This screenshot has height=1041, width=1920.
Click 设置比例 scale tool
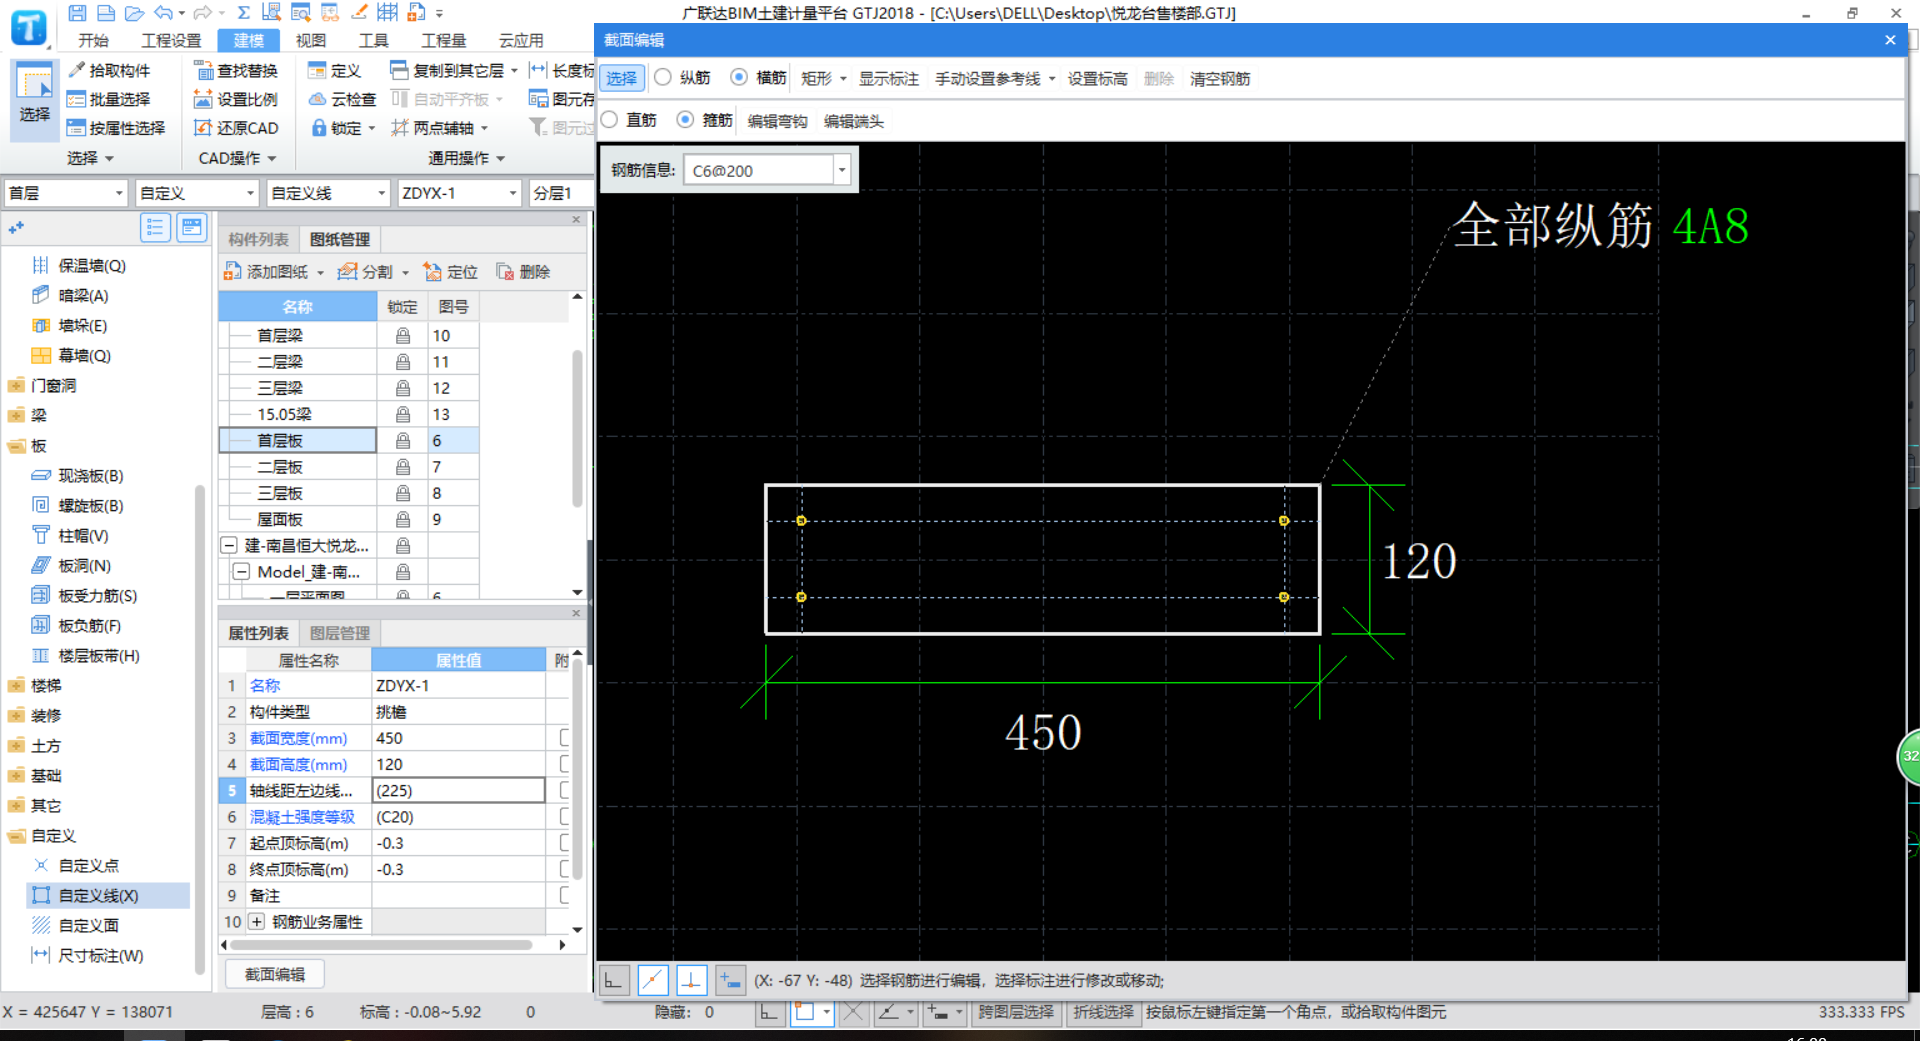coord(236,99)
